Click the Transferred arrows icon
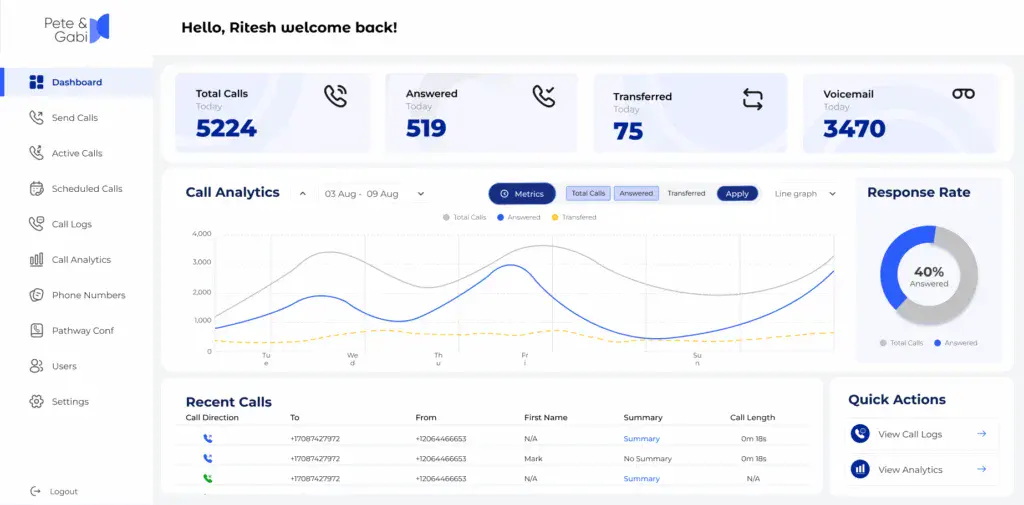1024x505 pixels. [752, 99]
